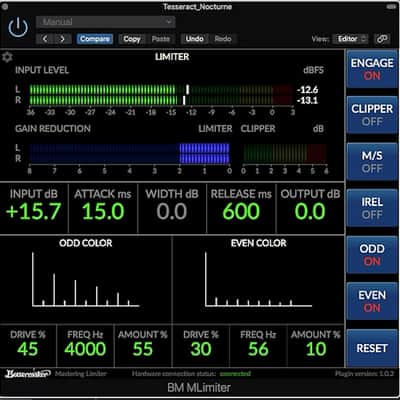Select the odd DRIVE % value 45
400x400 pixels.
[28, 349]
